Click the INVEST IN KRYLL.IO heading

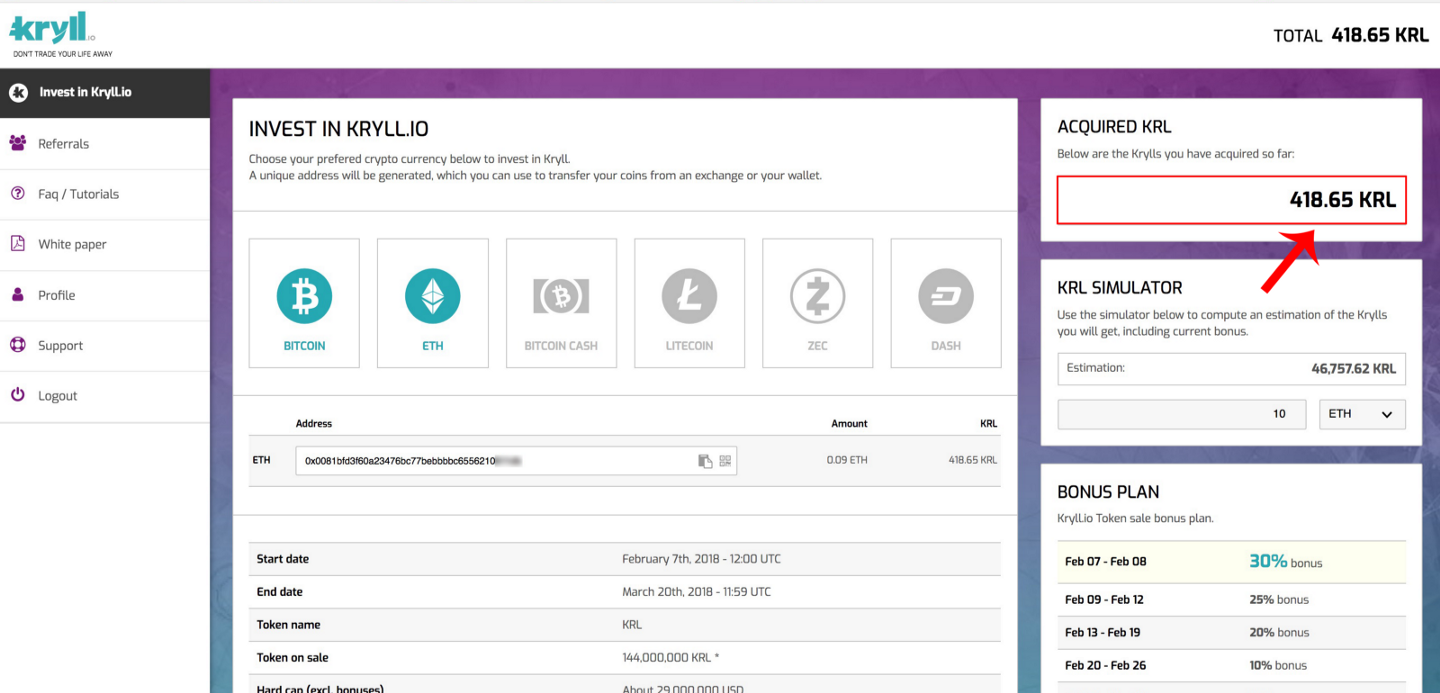point(339,129)
